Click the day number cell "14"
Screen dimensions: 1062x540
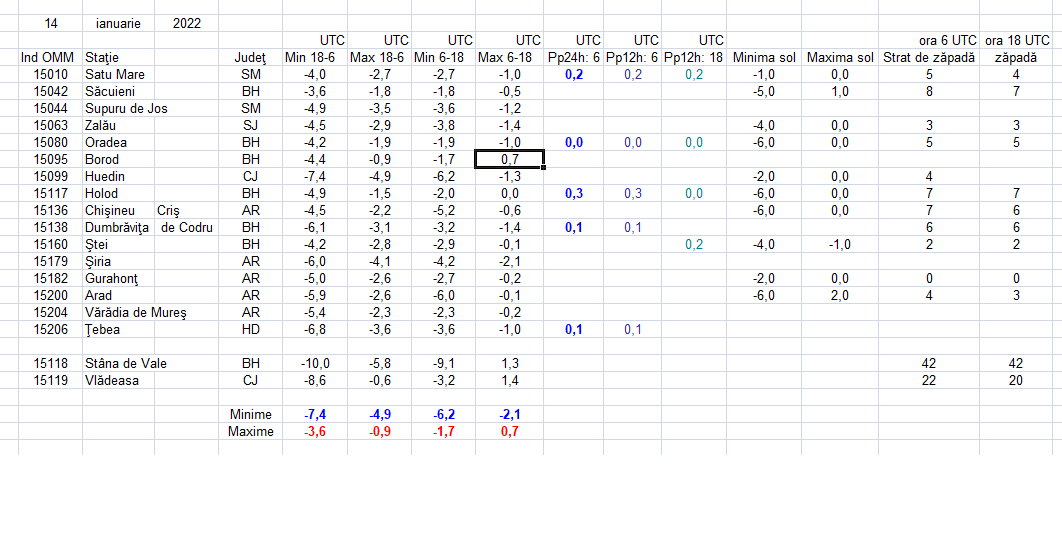(x=51, y=24)
